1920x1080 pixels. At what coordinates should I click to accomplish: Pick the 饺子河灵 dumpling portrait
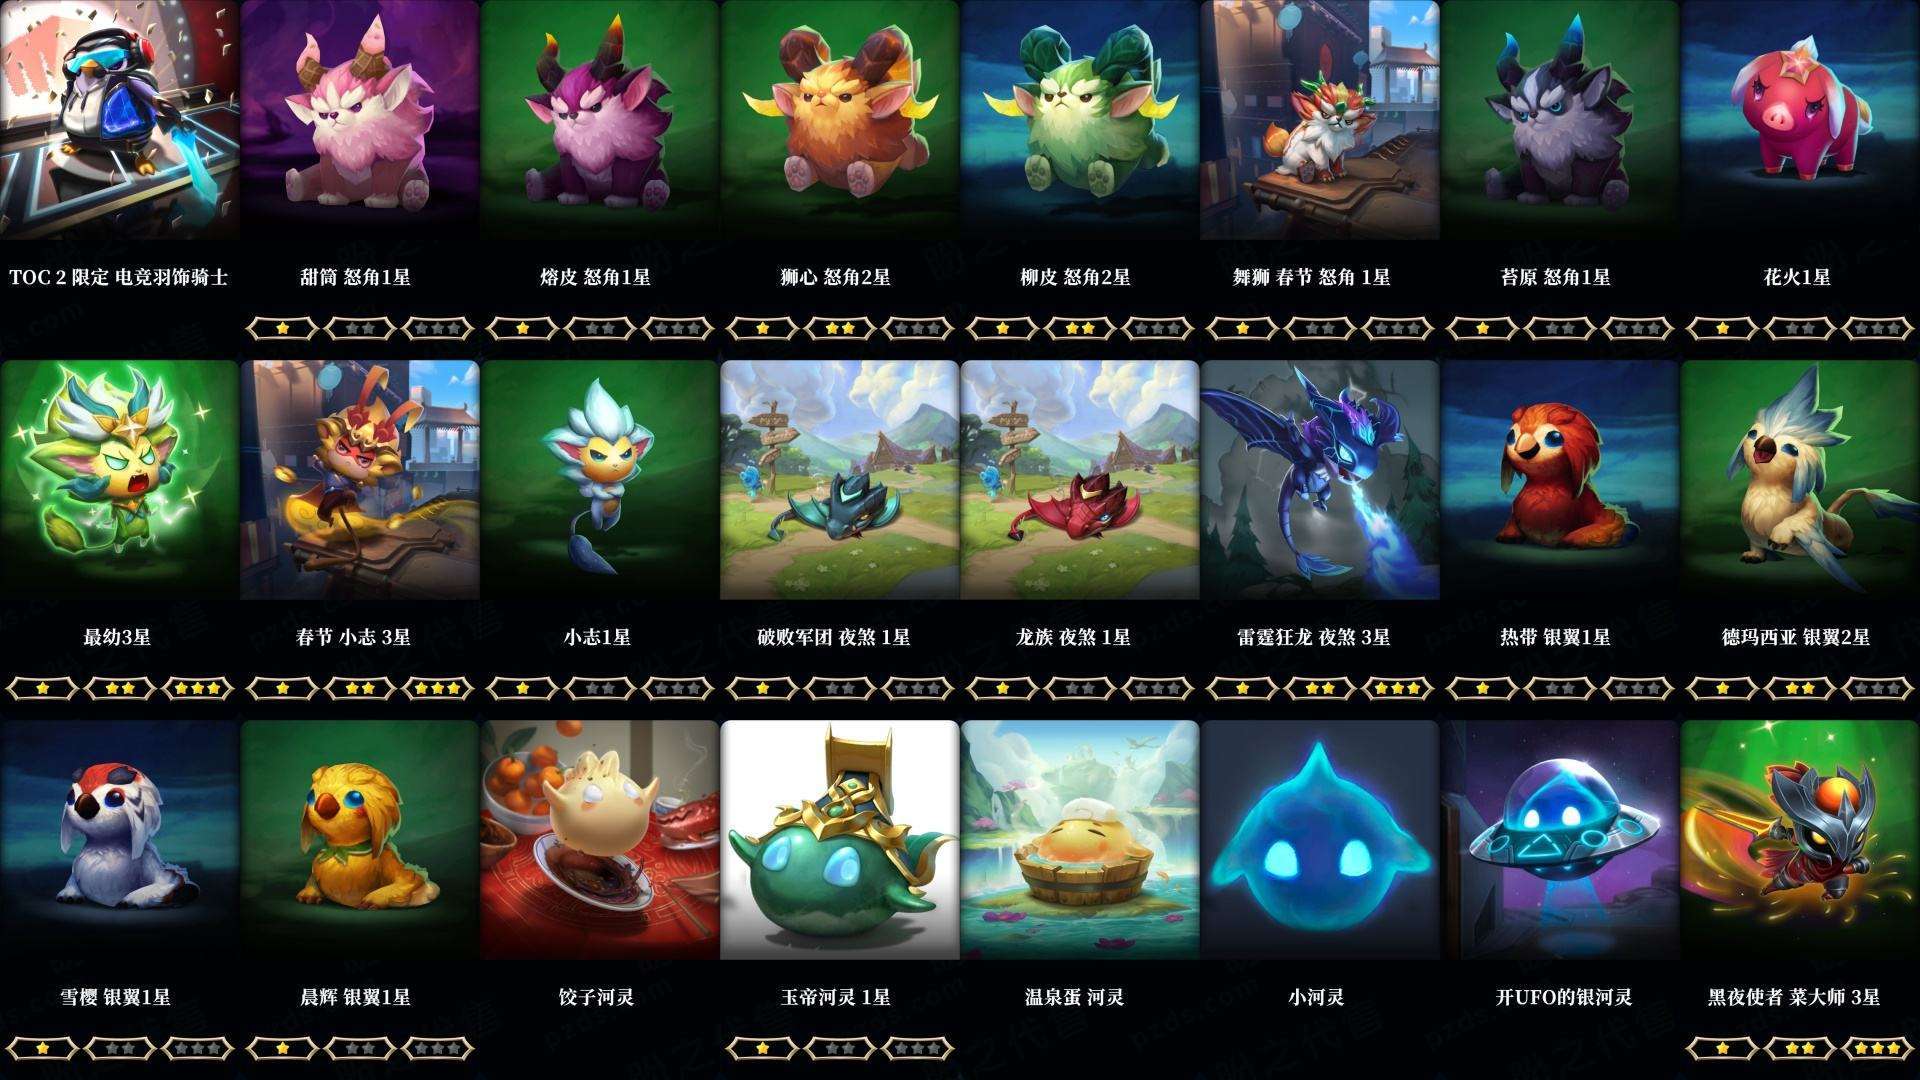[600, 840]
